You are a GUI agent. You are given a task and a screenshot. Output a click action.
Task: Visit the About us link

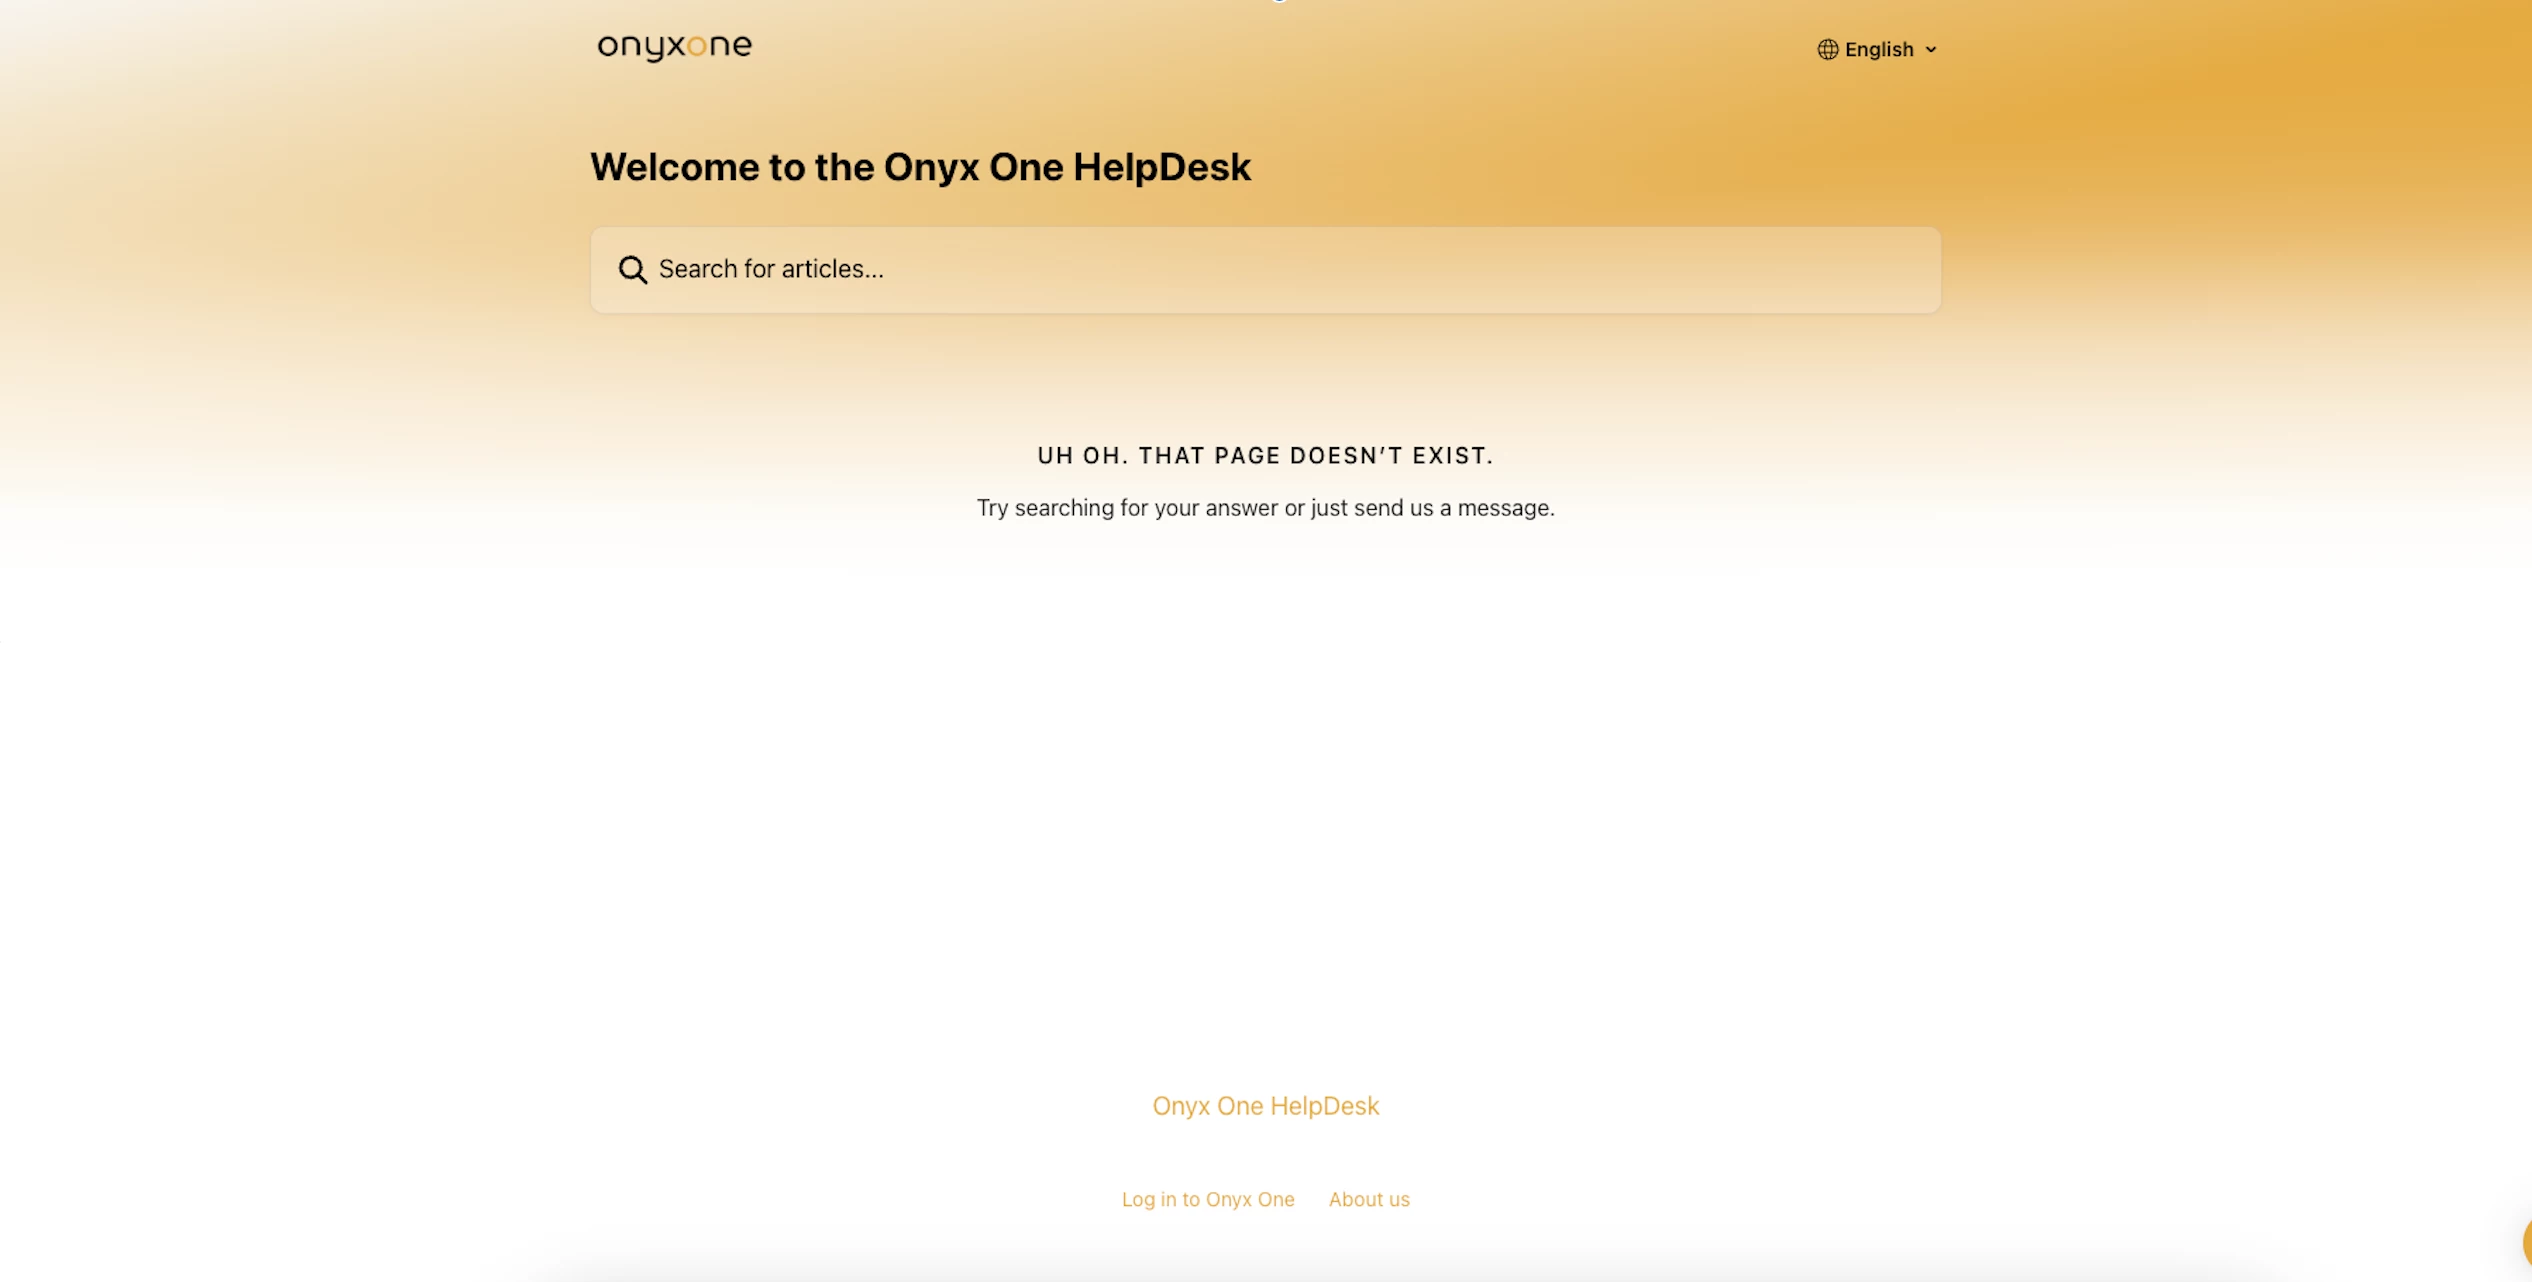point(1369,1199)
